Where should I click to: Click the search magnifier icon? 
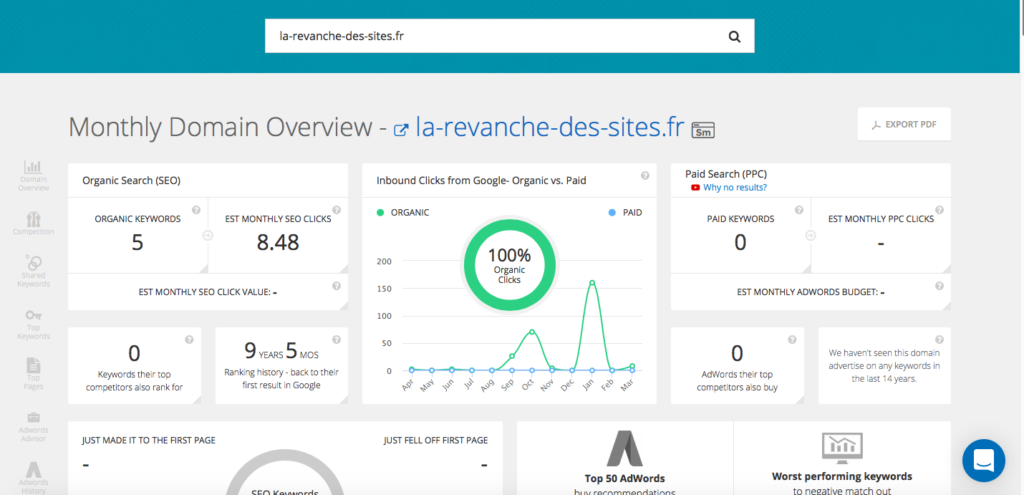[735, 37]
